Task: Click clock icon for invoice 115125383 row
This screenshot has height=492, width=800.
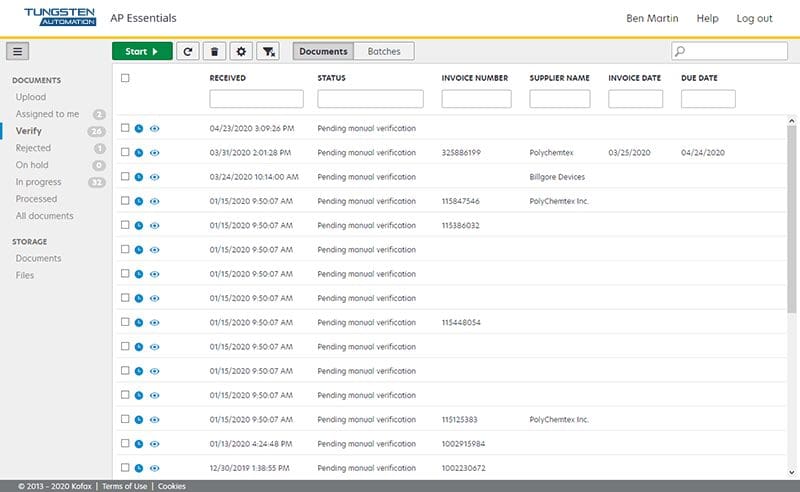Action: [x=139, y=420]
